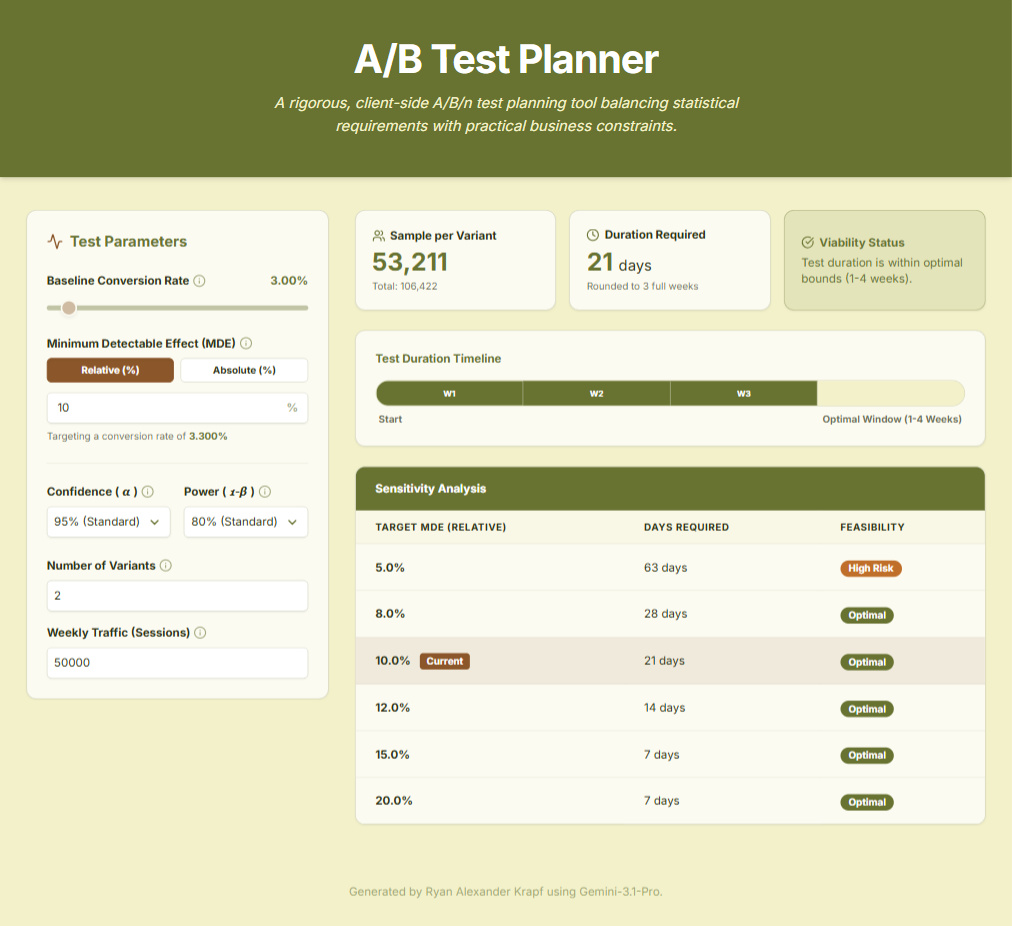
Task: Click the W2 timeline segment
Action: tap(596, 394)
